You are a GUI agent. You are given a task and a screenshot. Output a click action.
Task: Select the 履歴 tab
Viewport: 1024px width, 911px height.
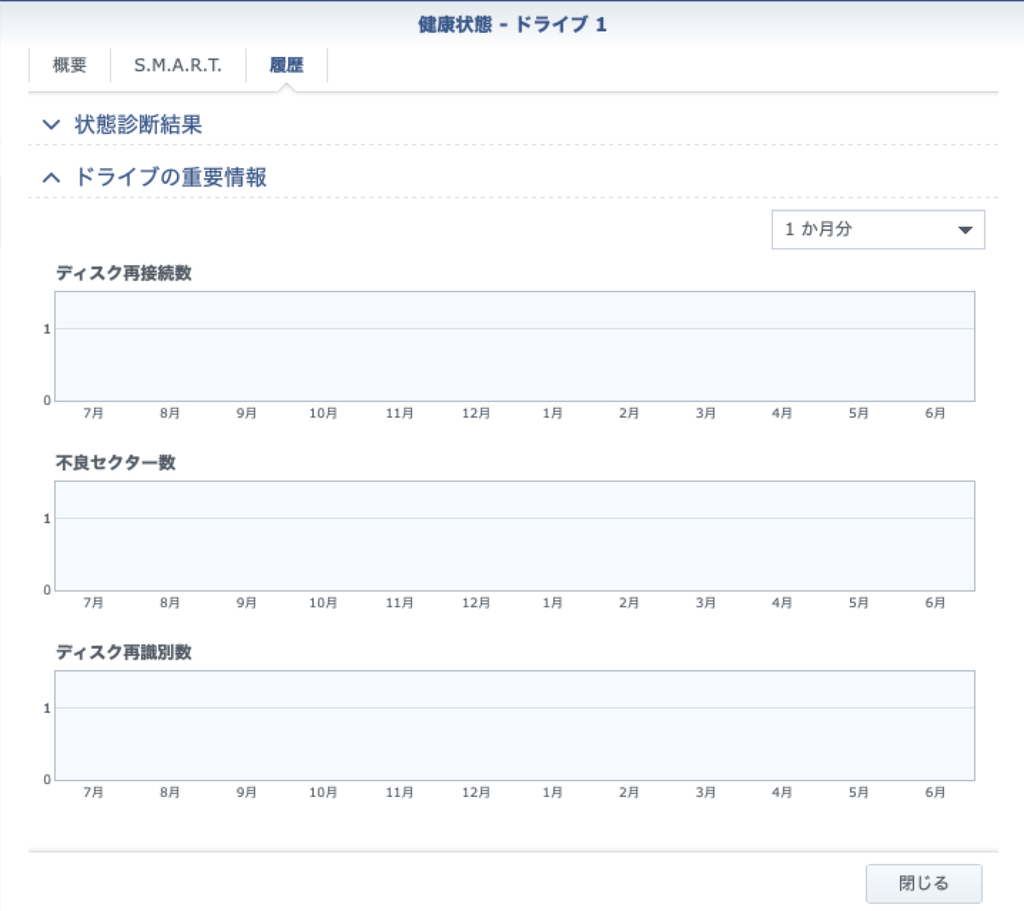pos(289,64)
